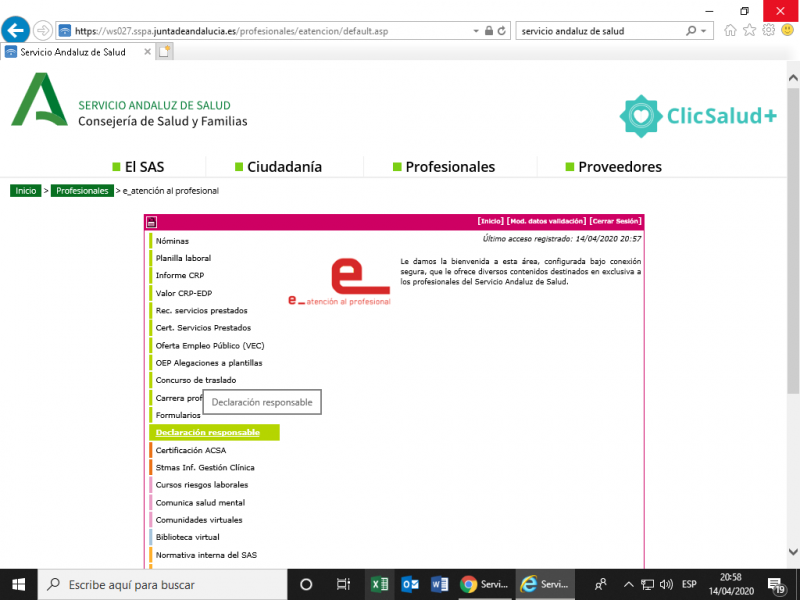
Task: Open Mod. datos validación link
Action: (x=546, y=221)
